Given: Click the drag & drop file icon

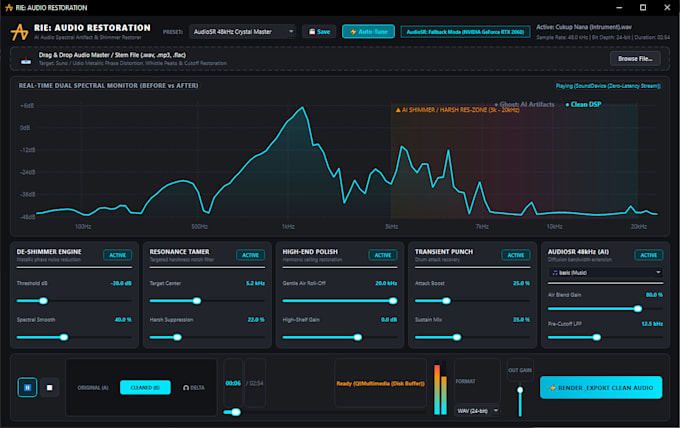Looking at the screenshot, I should (26, 60).
